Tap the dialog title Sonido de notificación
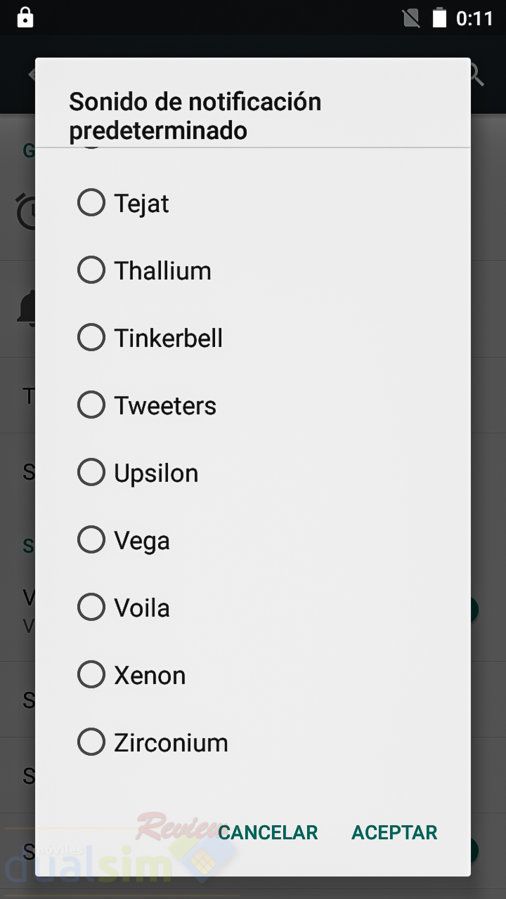Viewport: 506px width, 899px height. (x=195, y=102)
